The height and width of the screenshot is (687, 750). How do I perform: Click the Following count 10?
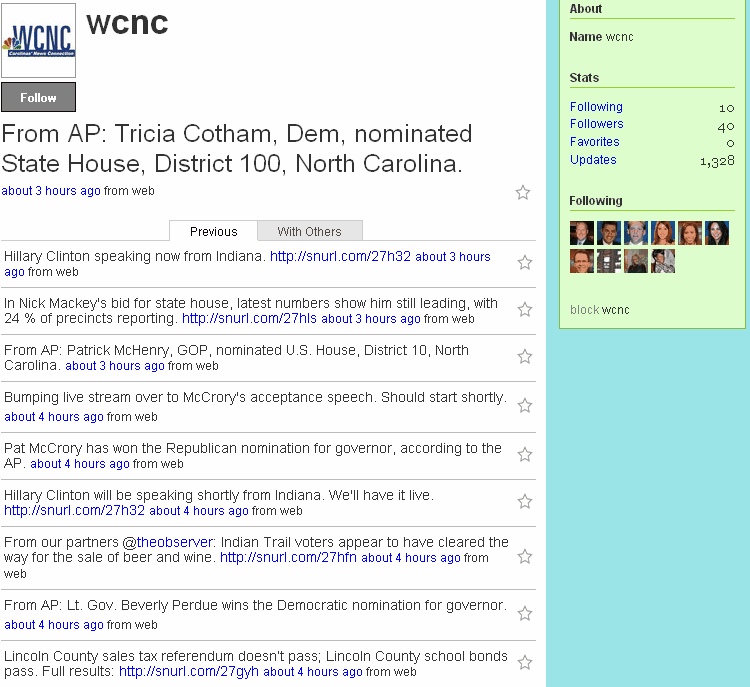tap(727, 108)
